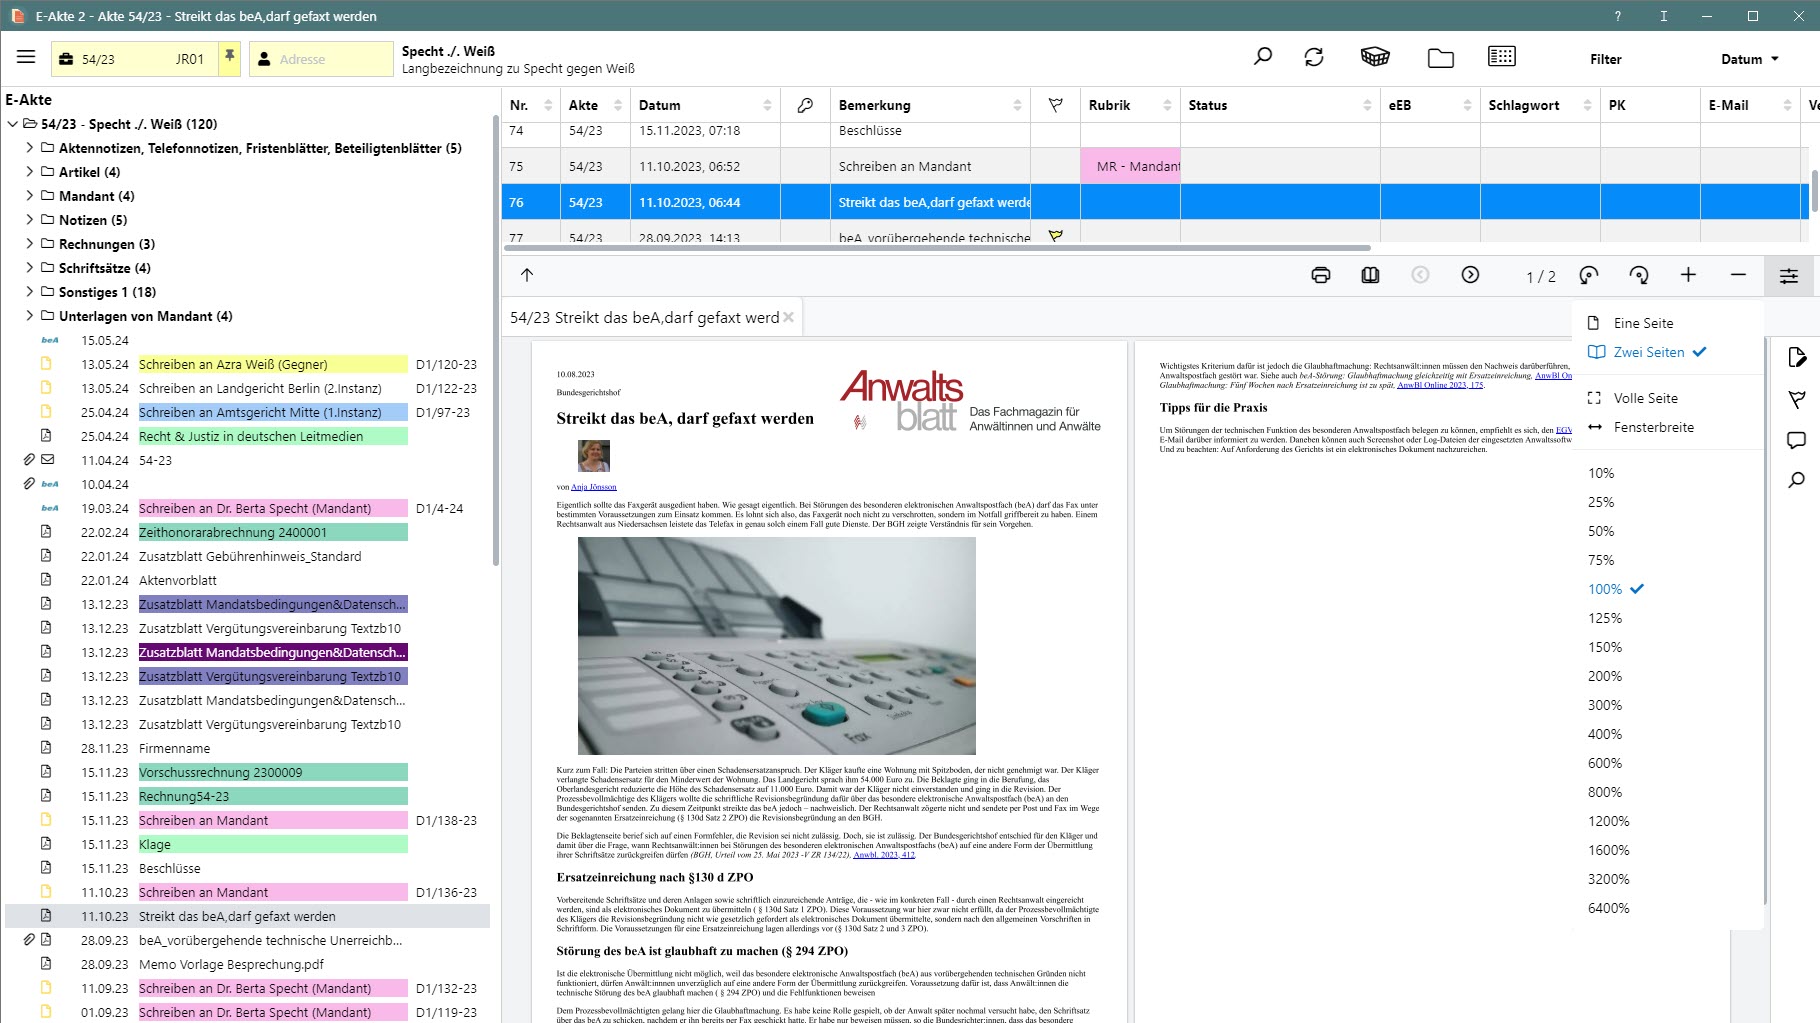The image size is (1820, 1023).
Task: Open the Anja Jönsson author link
Action: coord(593,487)
